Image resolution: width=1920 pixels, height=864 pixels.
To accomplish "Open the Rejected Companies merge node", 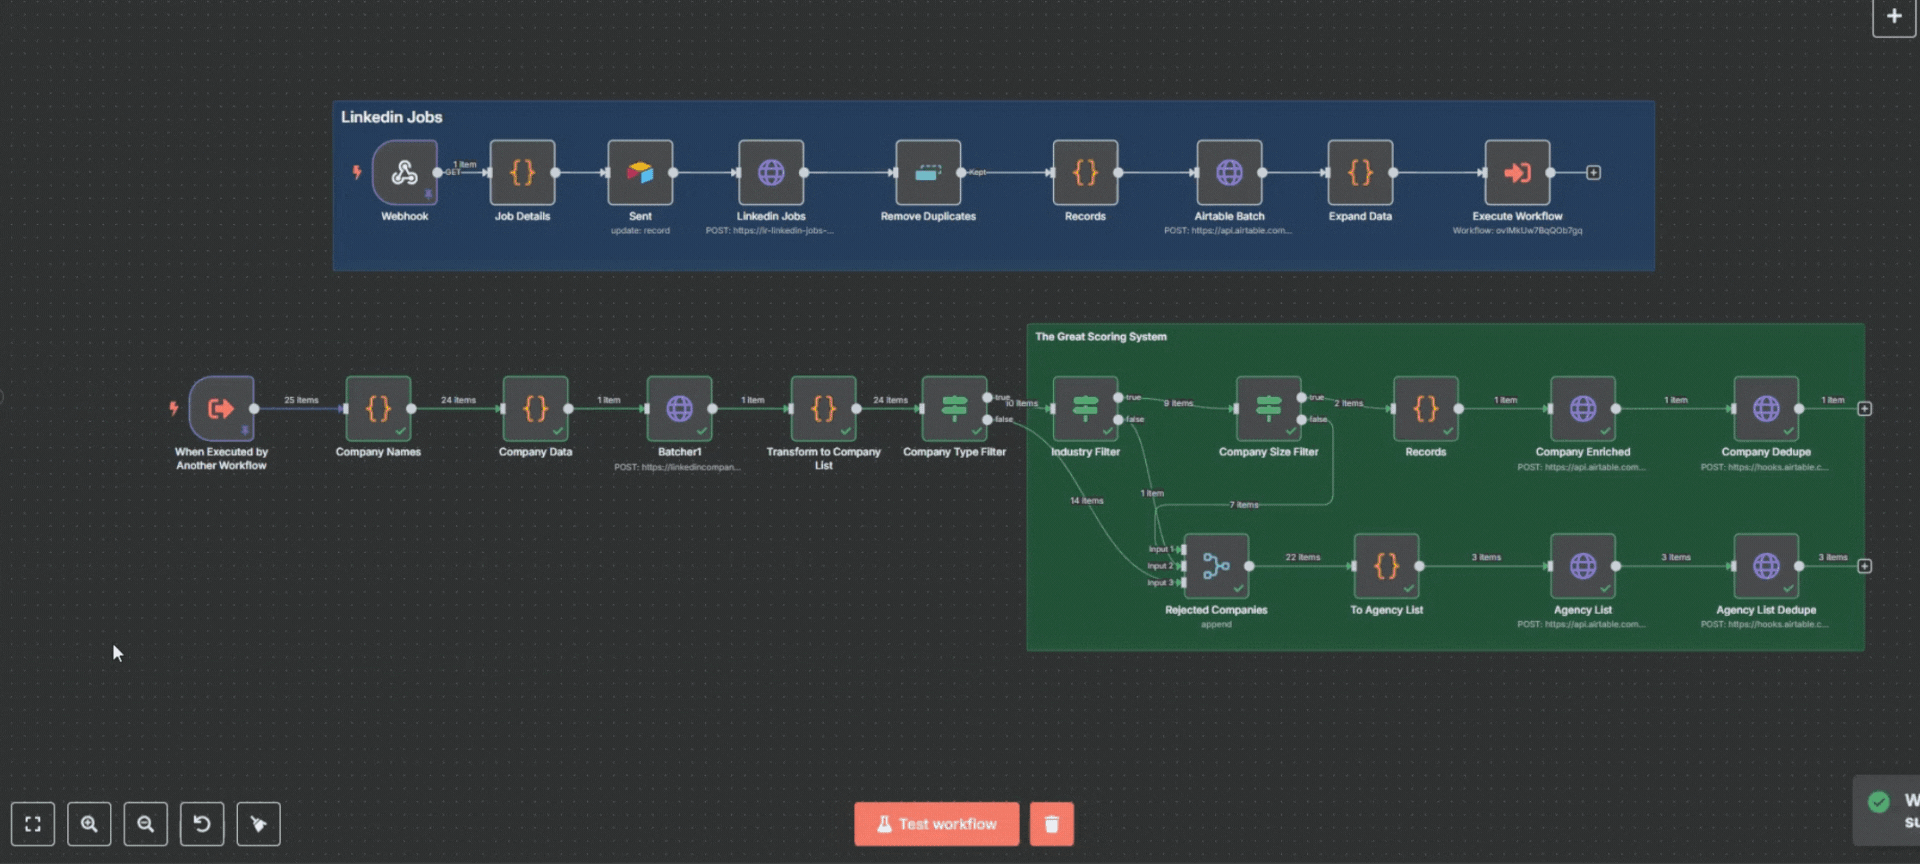I will click(x=1216, y=566).
